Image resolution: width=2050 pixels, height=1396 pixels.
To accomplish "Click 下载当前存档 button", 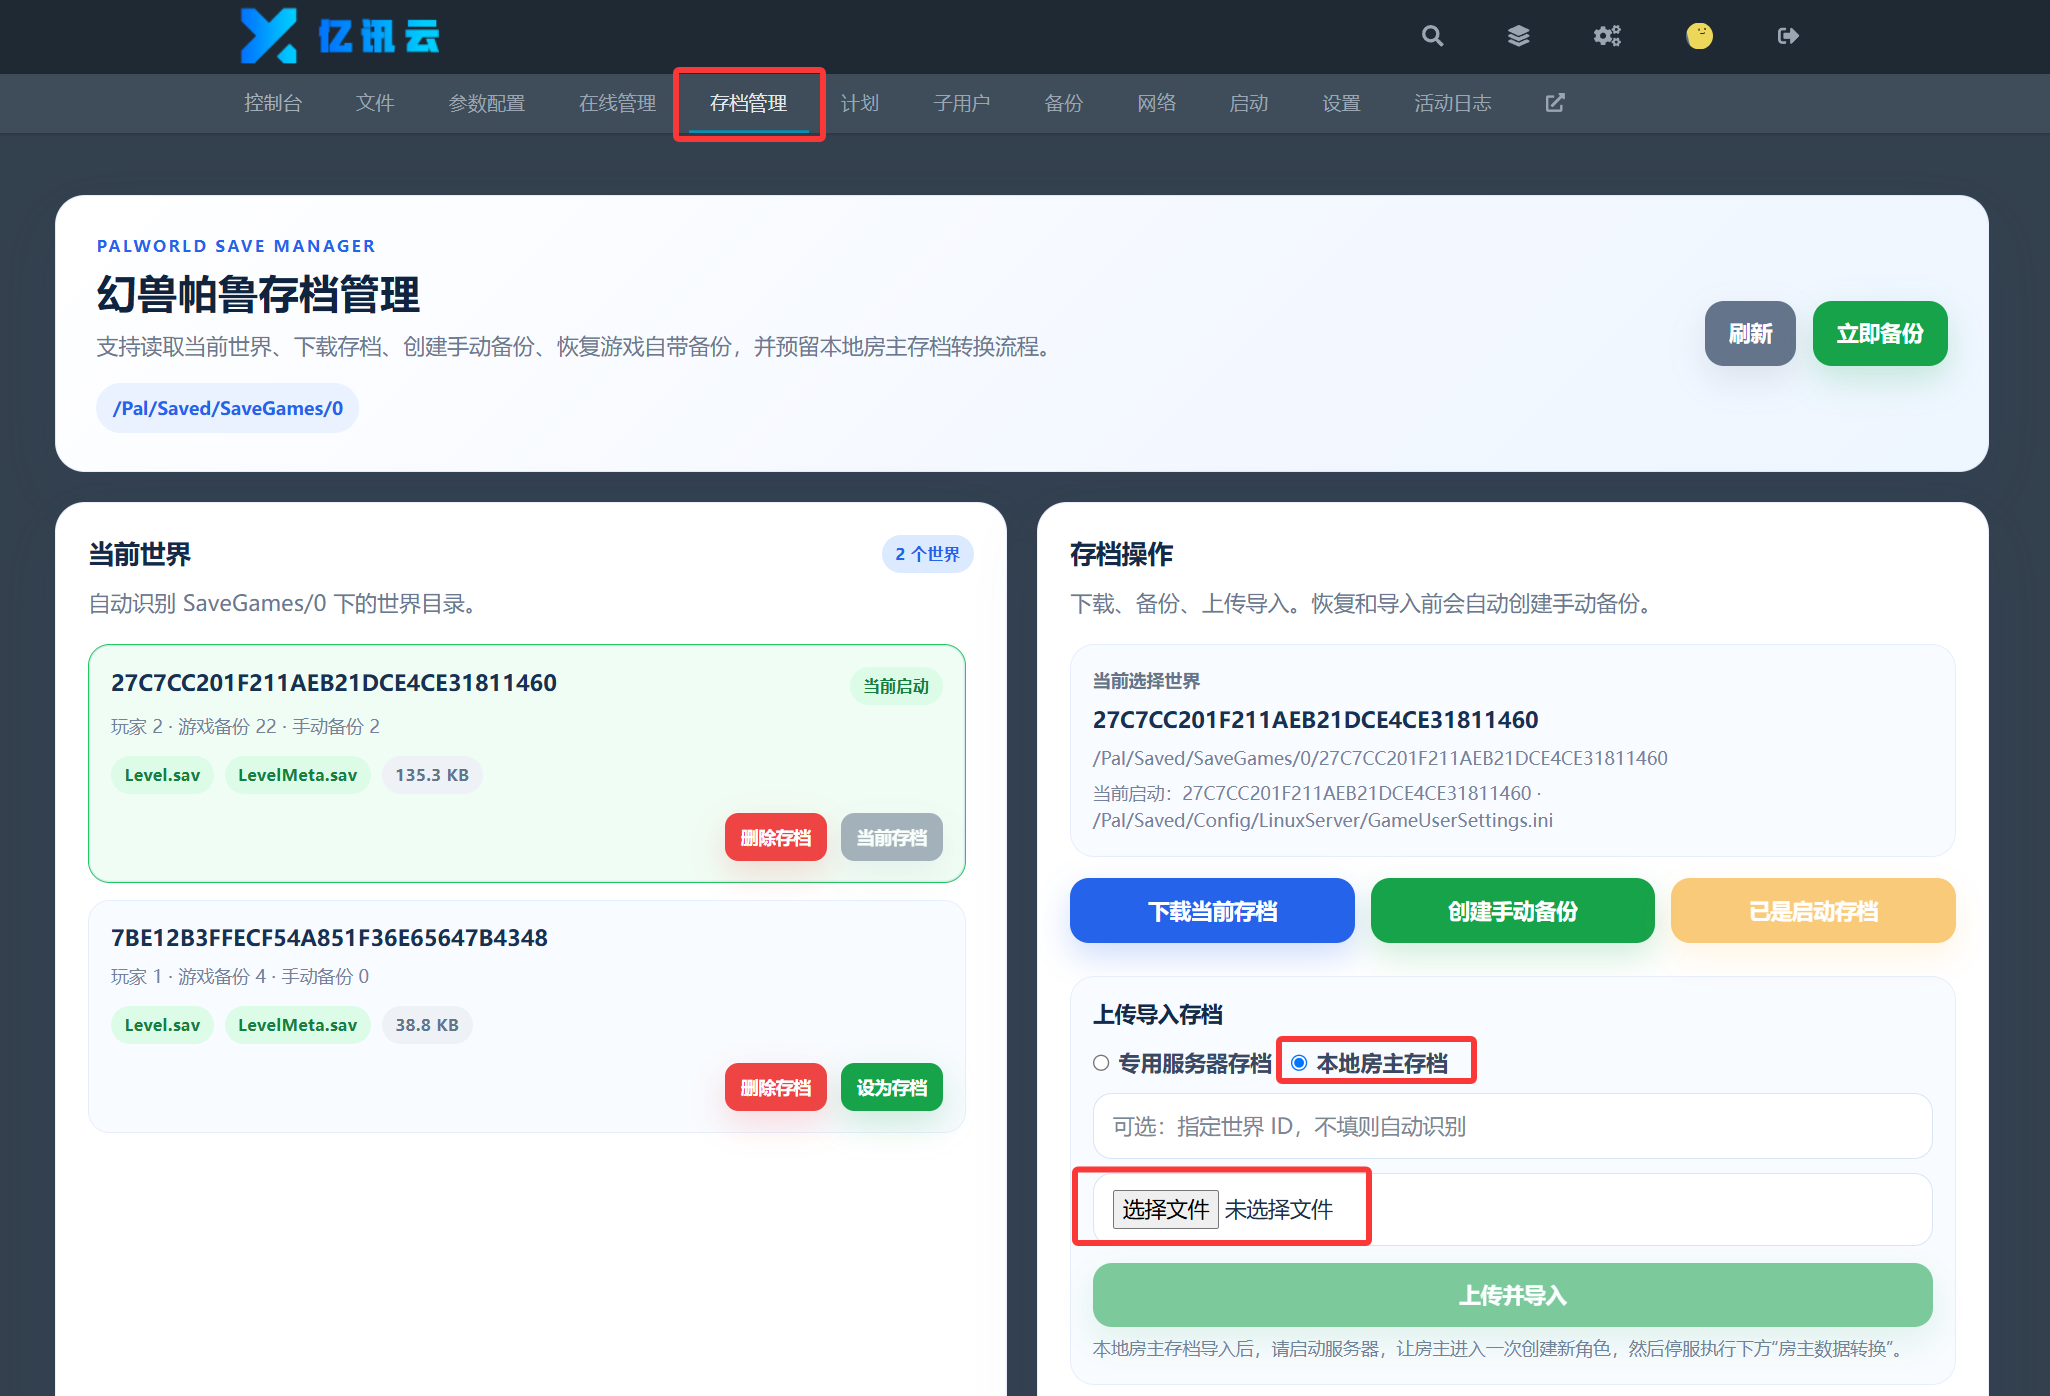I will (x=1212, y=911).
